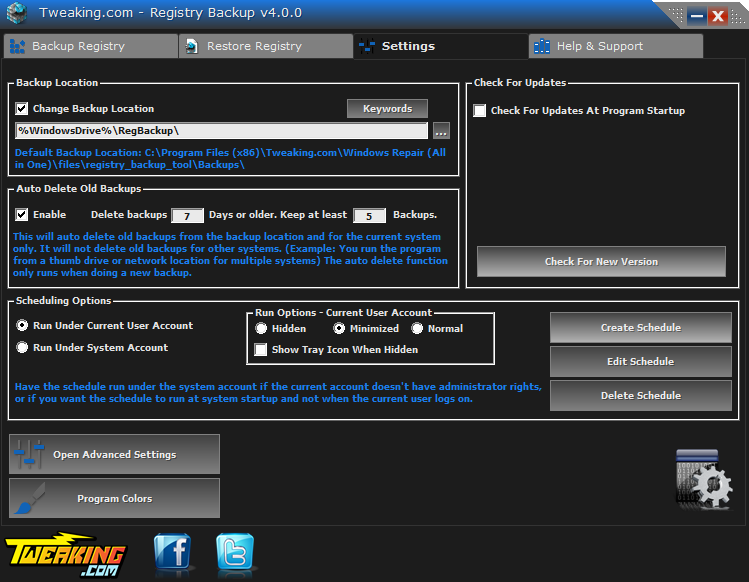Click the backup location path field

point(221,131)
